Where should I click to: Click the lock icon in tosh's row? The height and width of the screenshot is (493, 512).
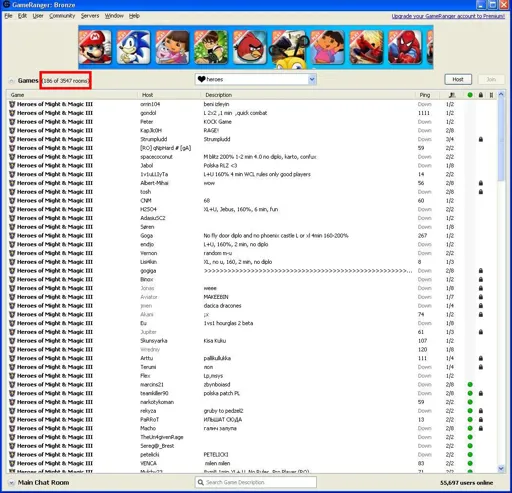click(481, 192)
